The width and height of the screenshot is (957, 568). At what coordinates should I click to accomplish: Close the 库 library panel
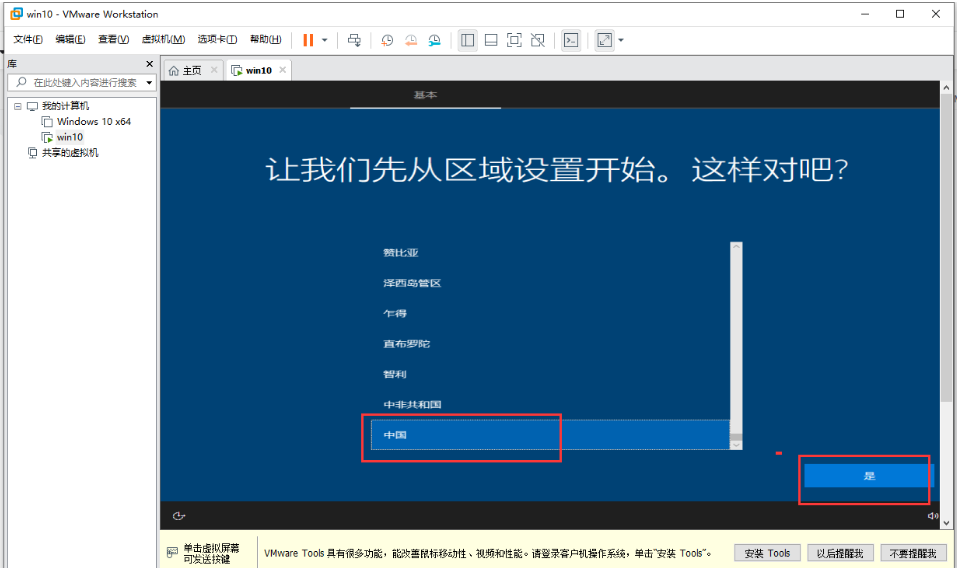150,64
